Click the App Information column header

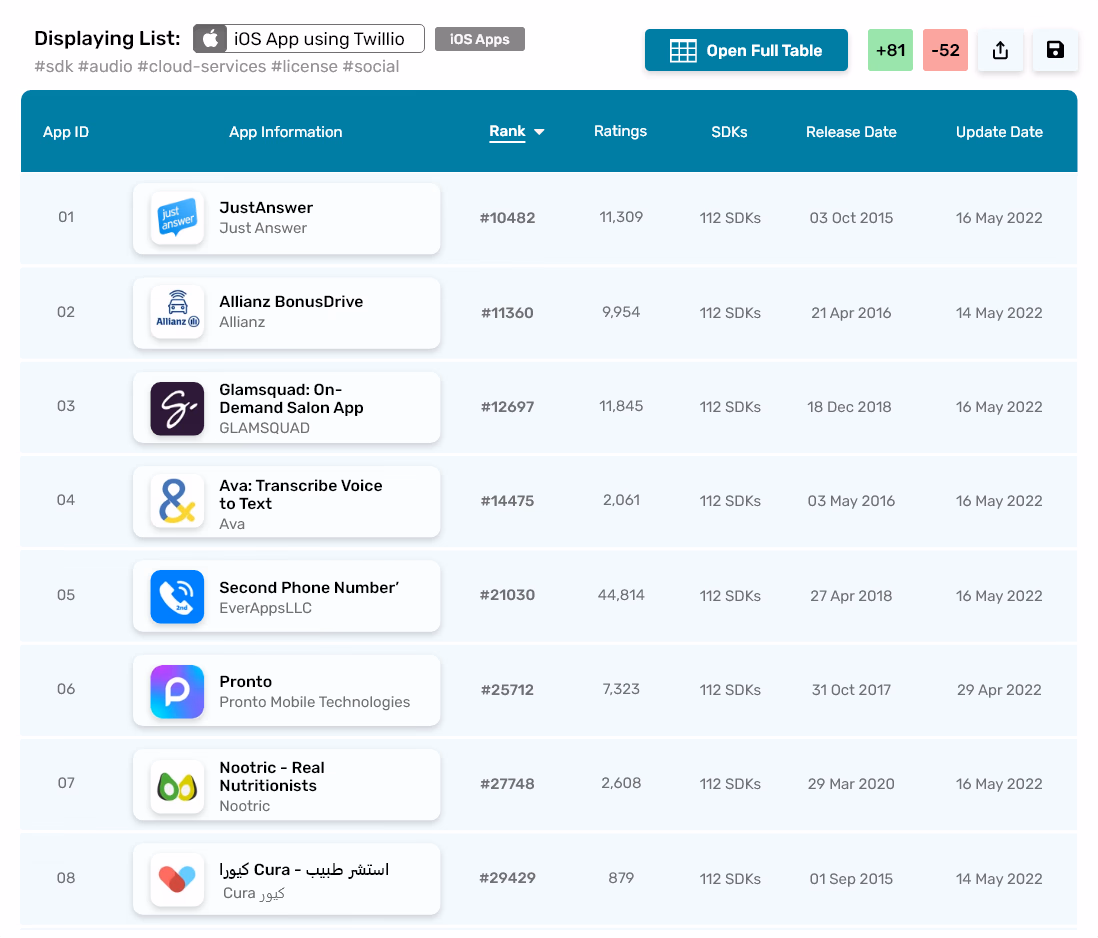(286, 132)
